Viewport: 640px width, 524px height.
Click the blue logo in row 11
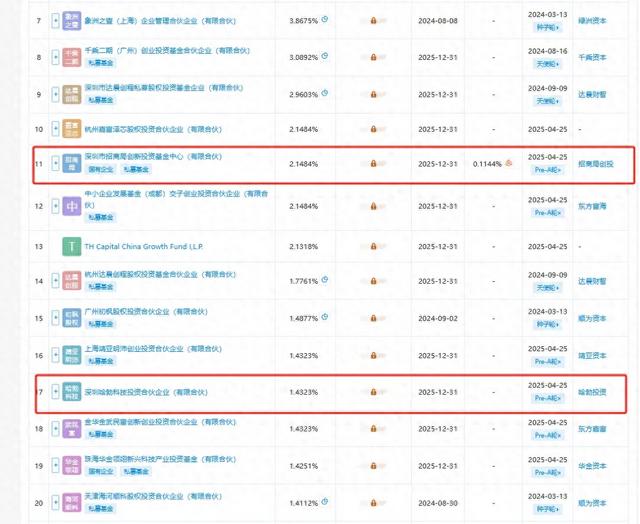click(x=71, y=164)
